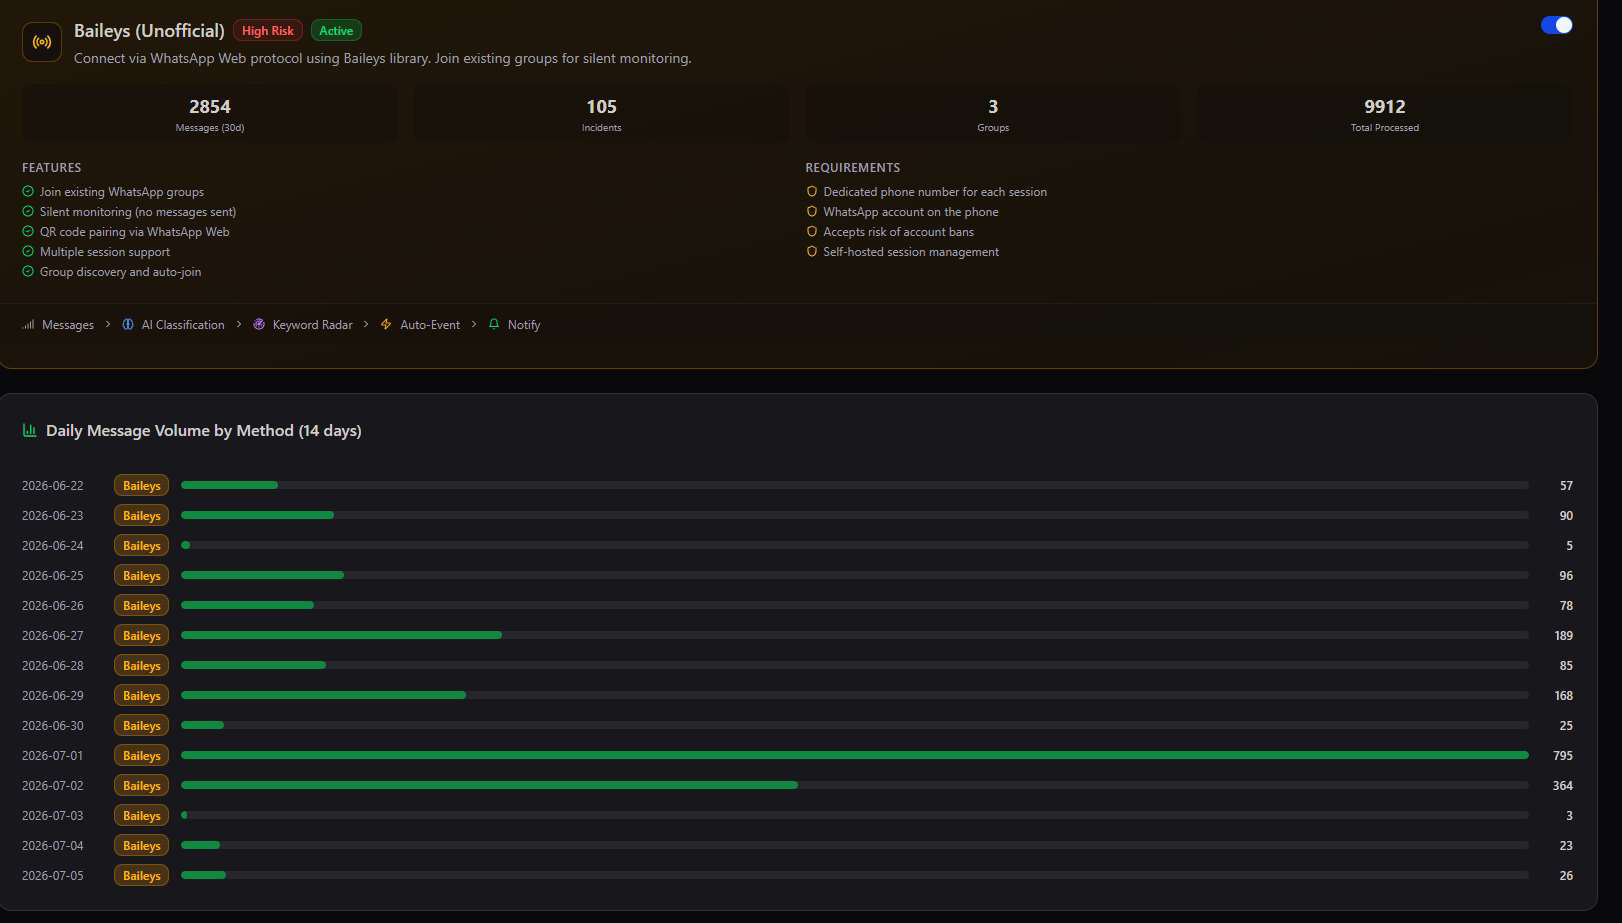Click the Keyword Radar icon
Viewport: 1622px width, 923px height.
(259, 324)
